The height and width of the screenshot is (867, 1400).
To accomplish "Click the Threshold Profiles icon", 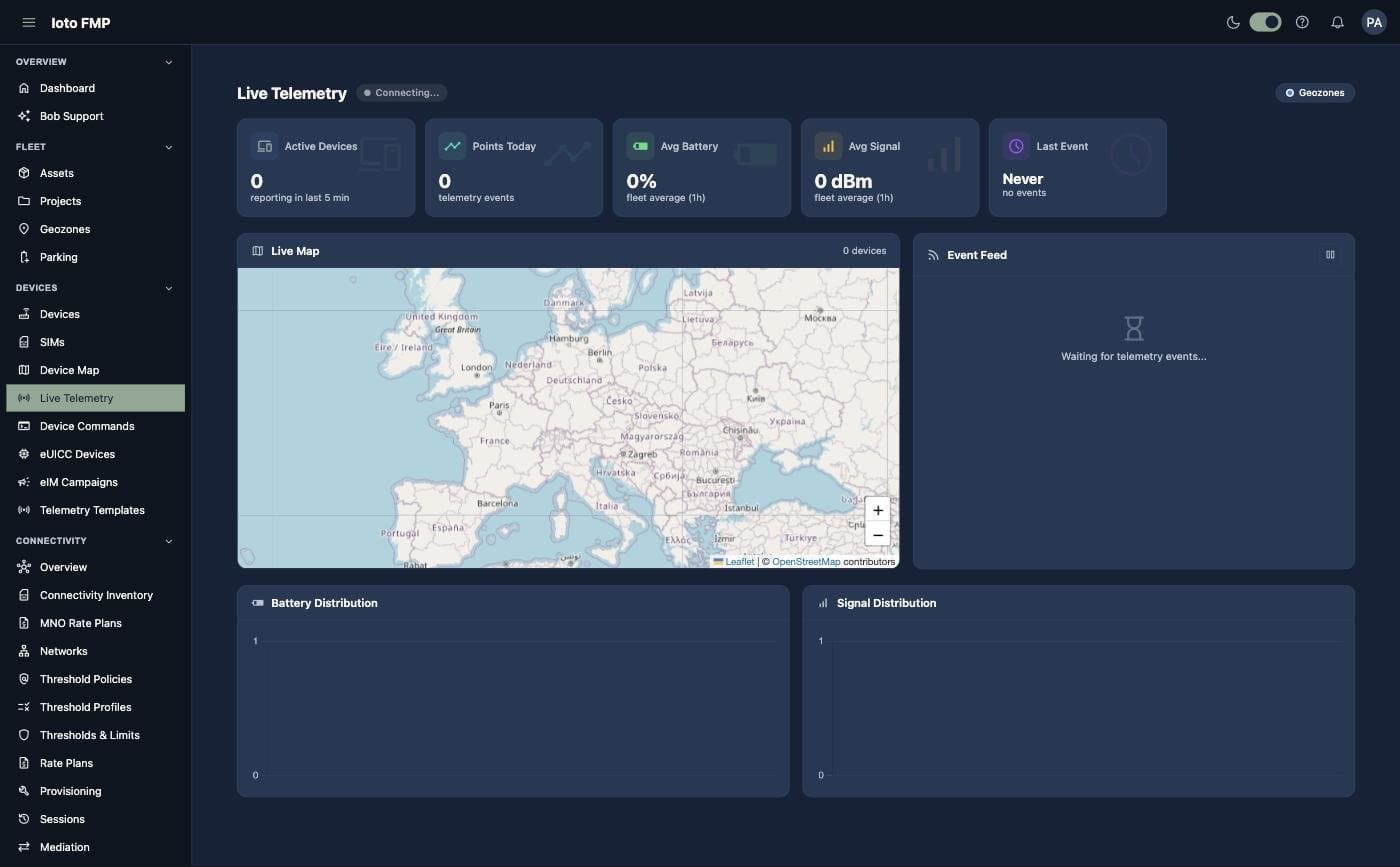I will pos(24,707).
